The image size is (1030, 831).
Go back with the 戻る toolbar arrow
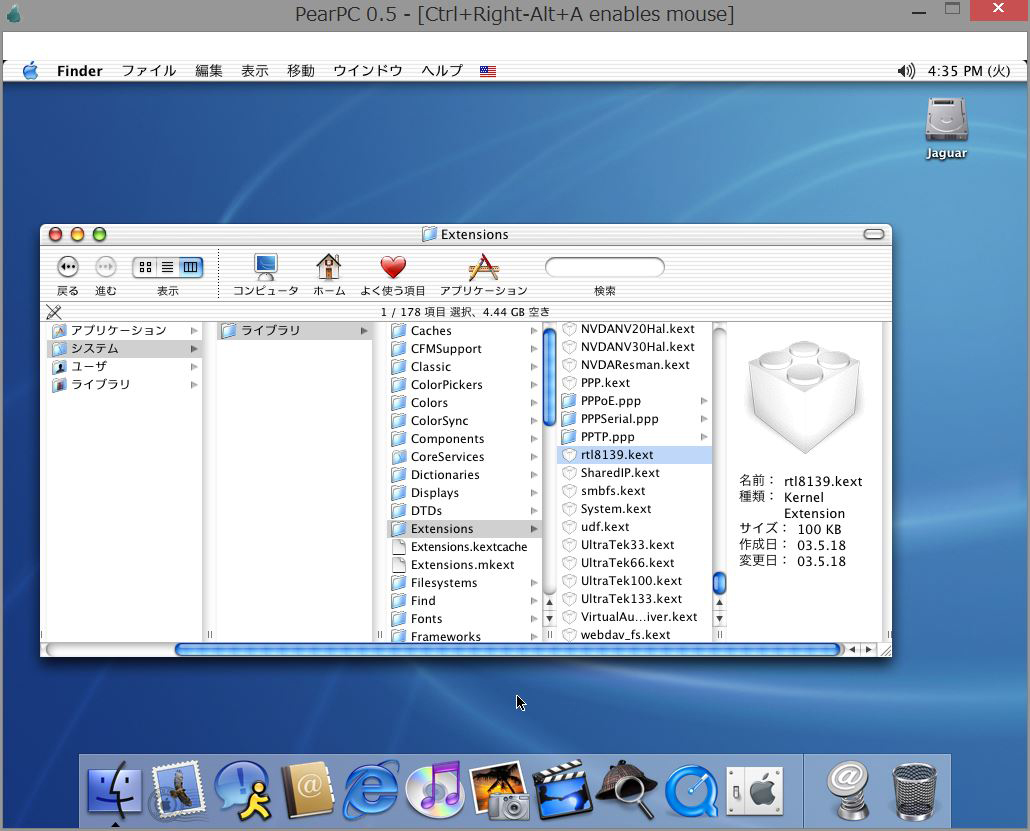(x=68, y=267)
